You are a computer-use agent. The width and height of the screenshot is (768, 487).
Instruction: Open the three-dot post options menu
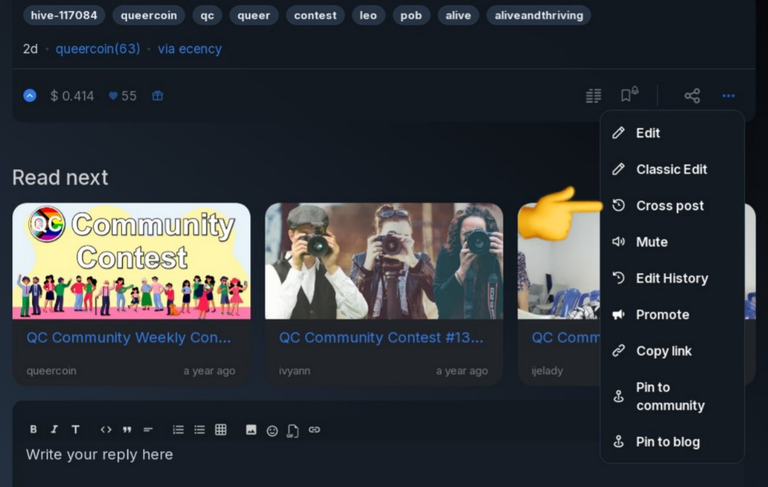coord(728,96)
